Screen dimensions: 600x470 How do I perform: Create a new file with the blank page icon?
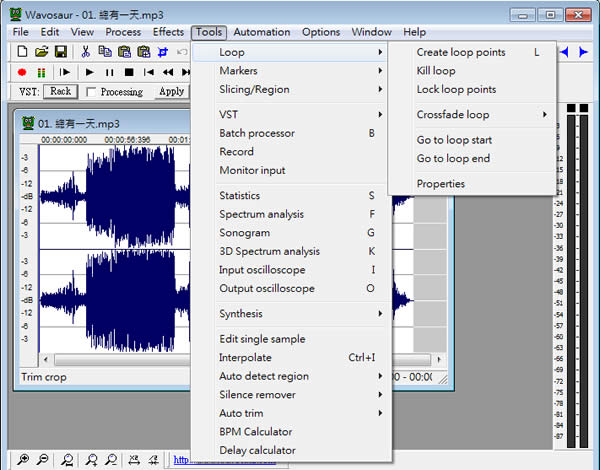point(23,51)
